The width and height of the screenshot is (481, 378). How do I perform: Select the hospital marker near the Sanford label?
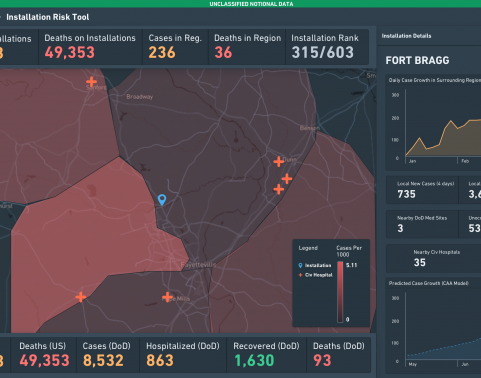tap(91, 81)
